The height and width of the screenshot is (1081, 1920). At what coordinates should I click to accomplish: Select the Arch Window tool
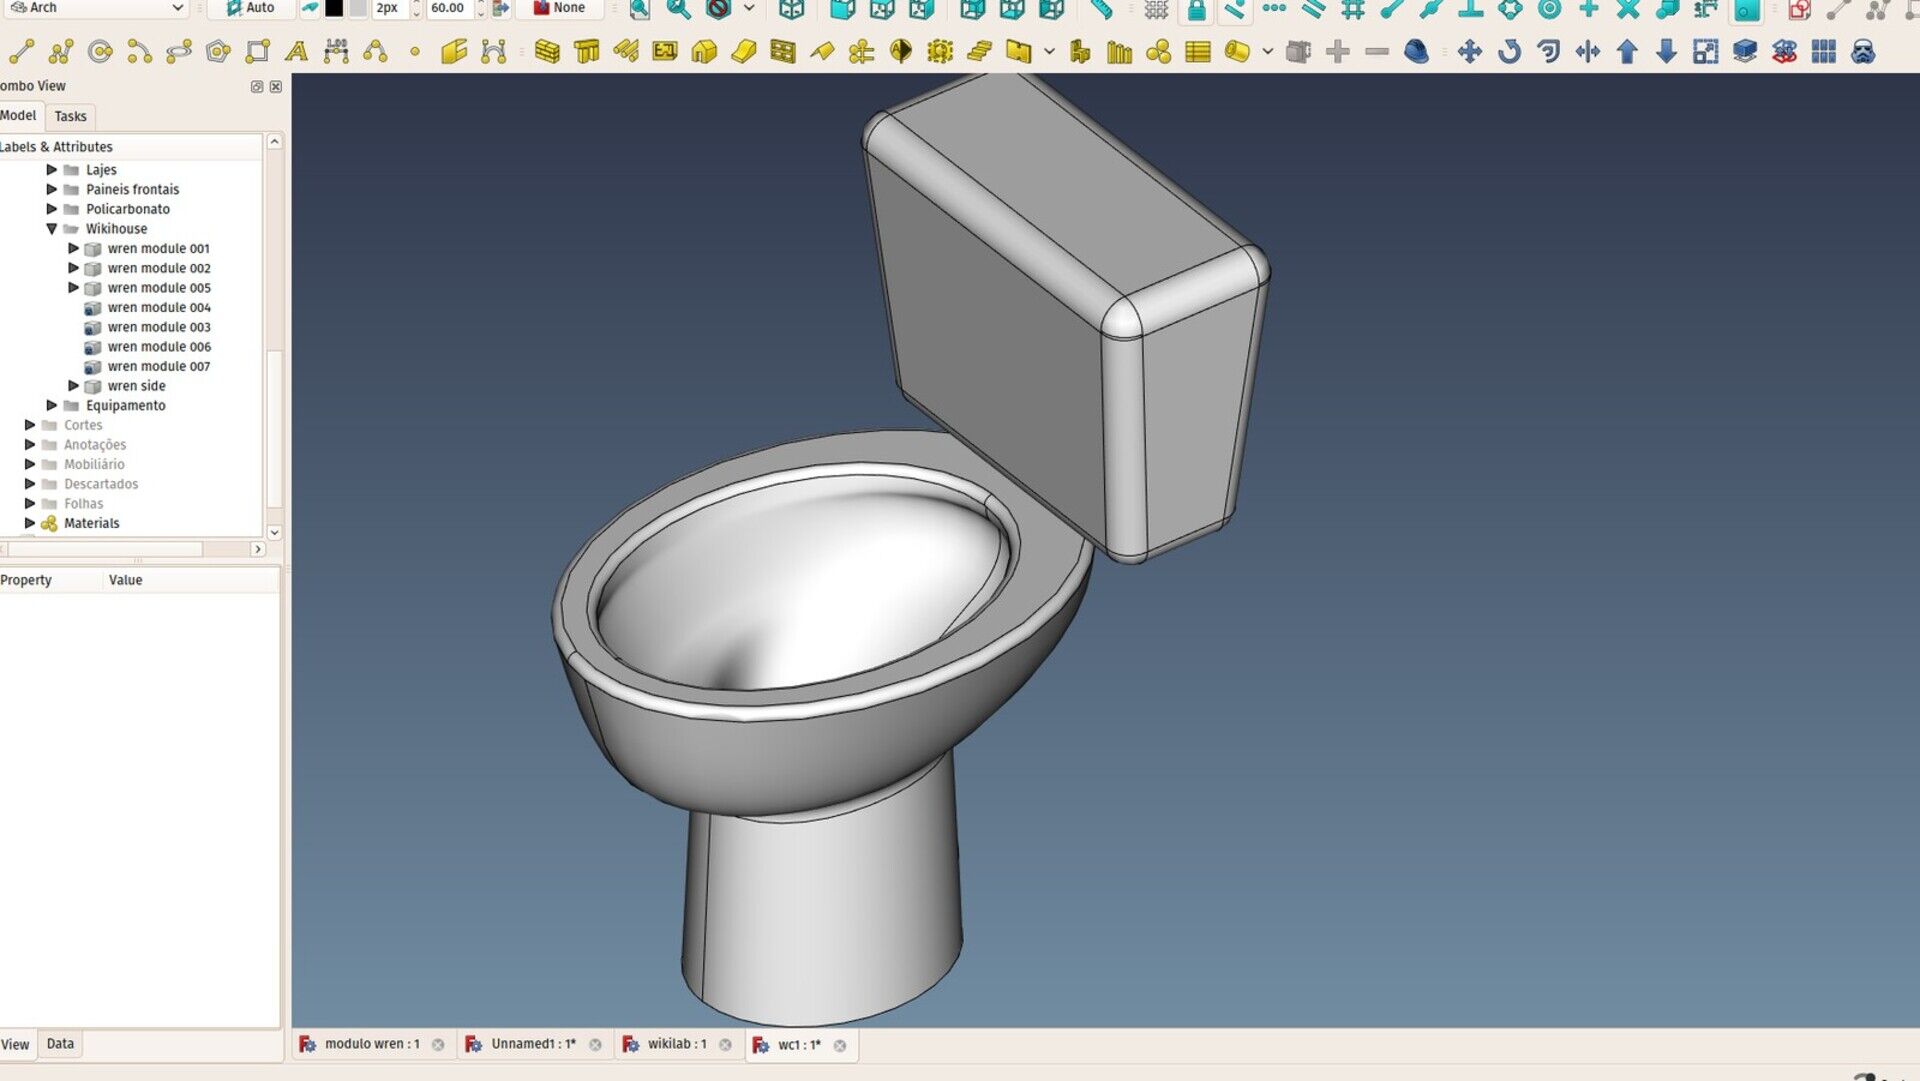point(783,51)
